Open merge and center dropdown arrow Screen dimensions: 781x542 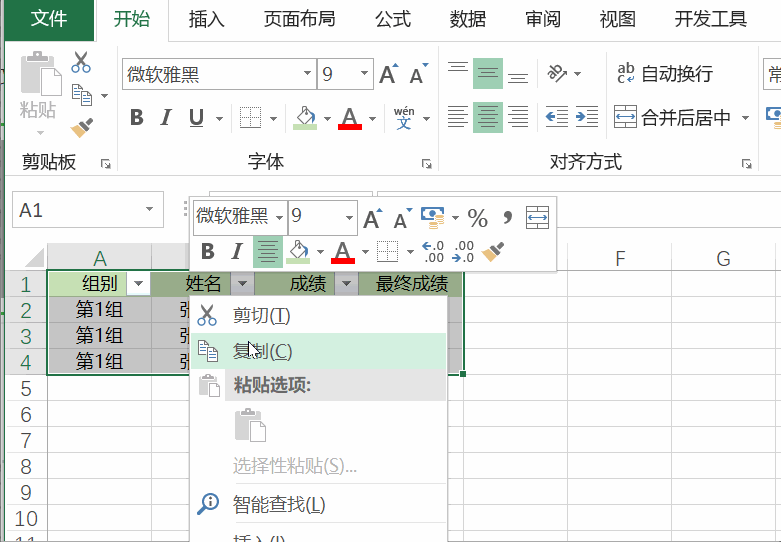745,118
